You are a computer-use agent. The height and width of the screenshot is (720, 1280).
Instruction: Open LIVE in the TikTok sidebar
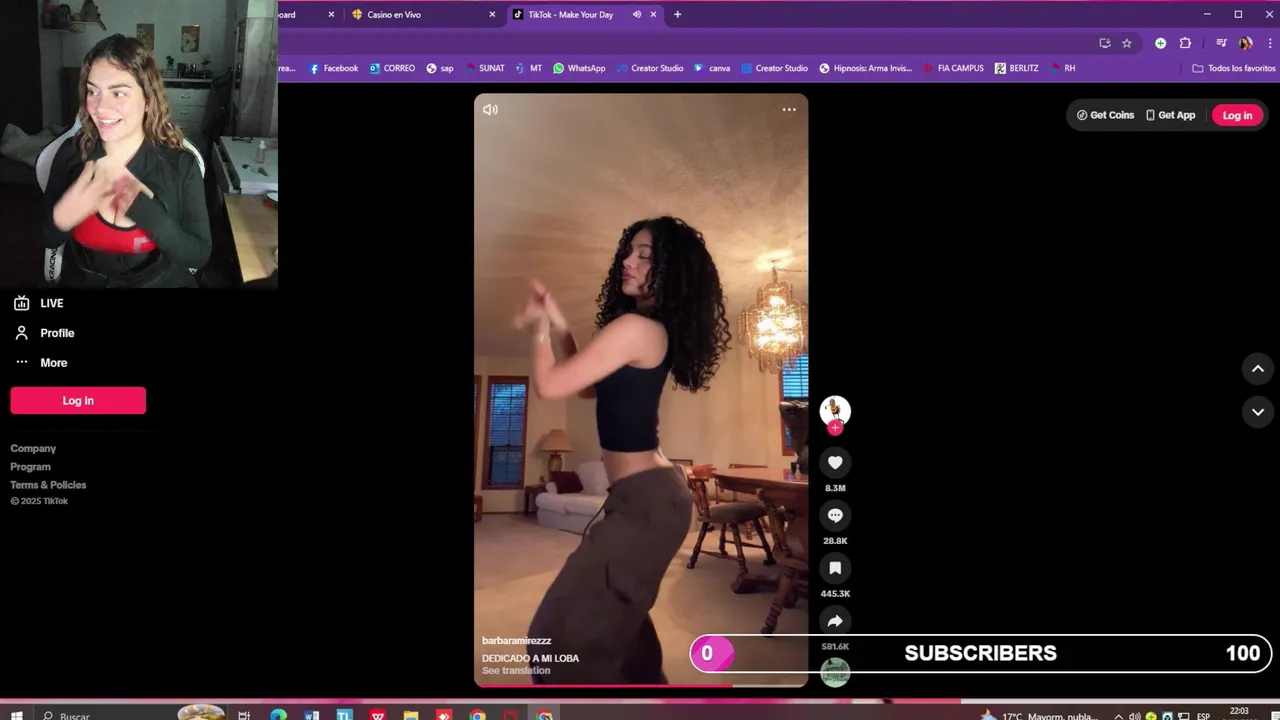40,303
